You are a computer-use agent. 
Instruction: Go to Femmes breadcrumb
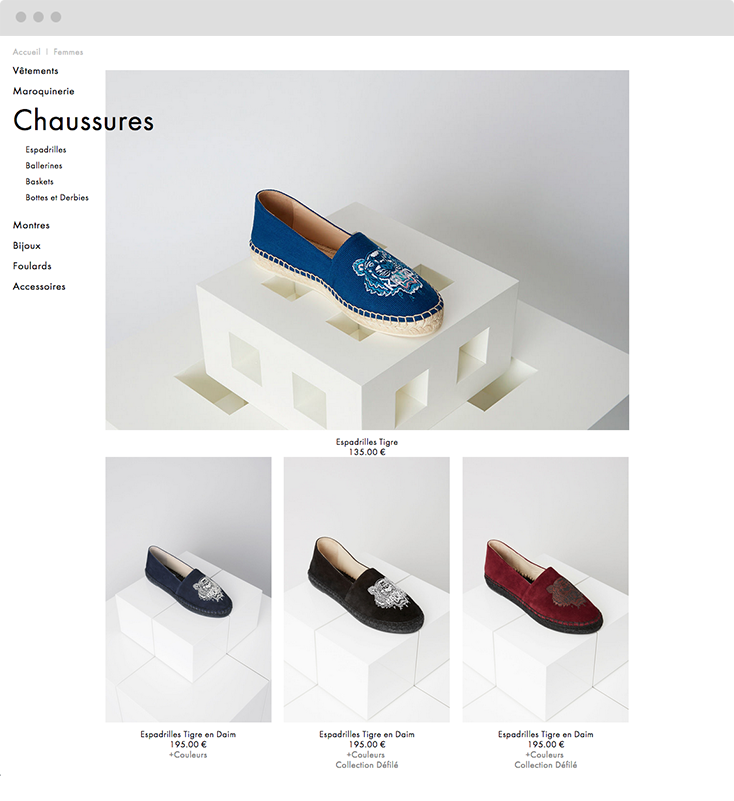click(68, 52)
